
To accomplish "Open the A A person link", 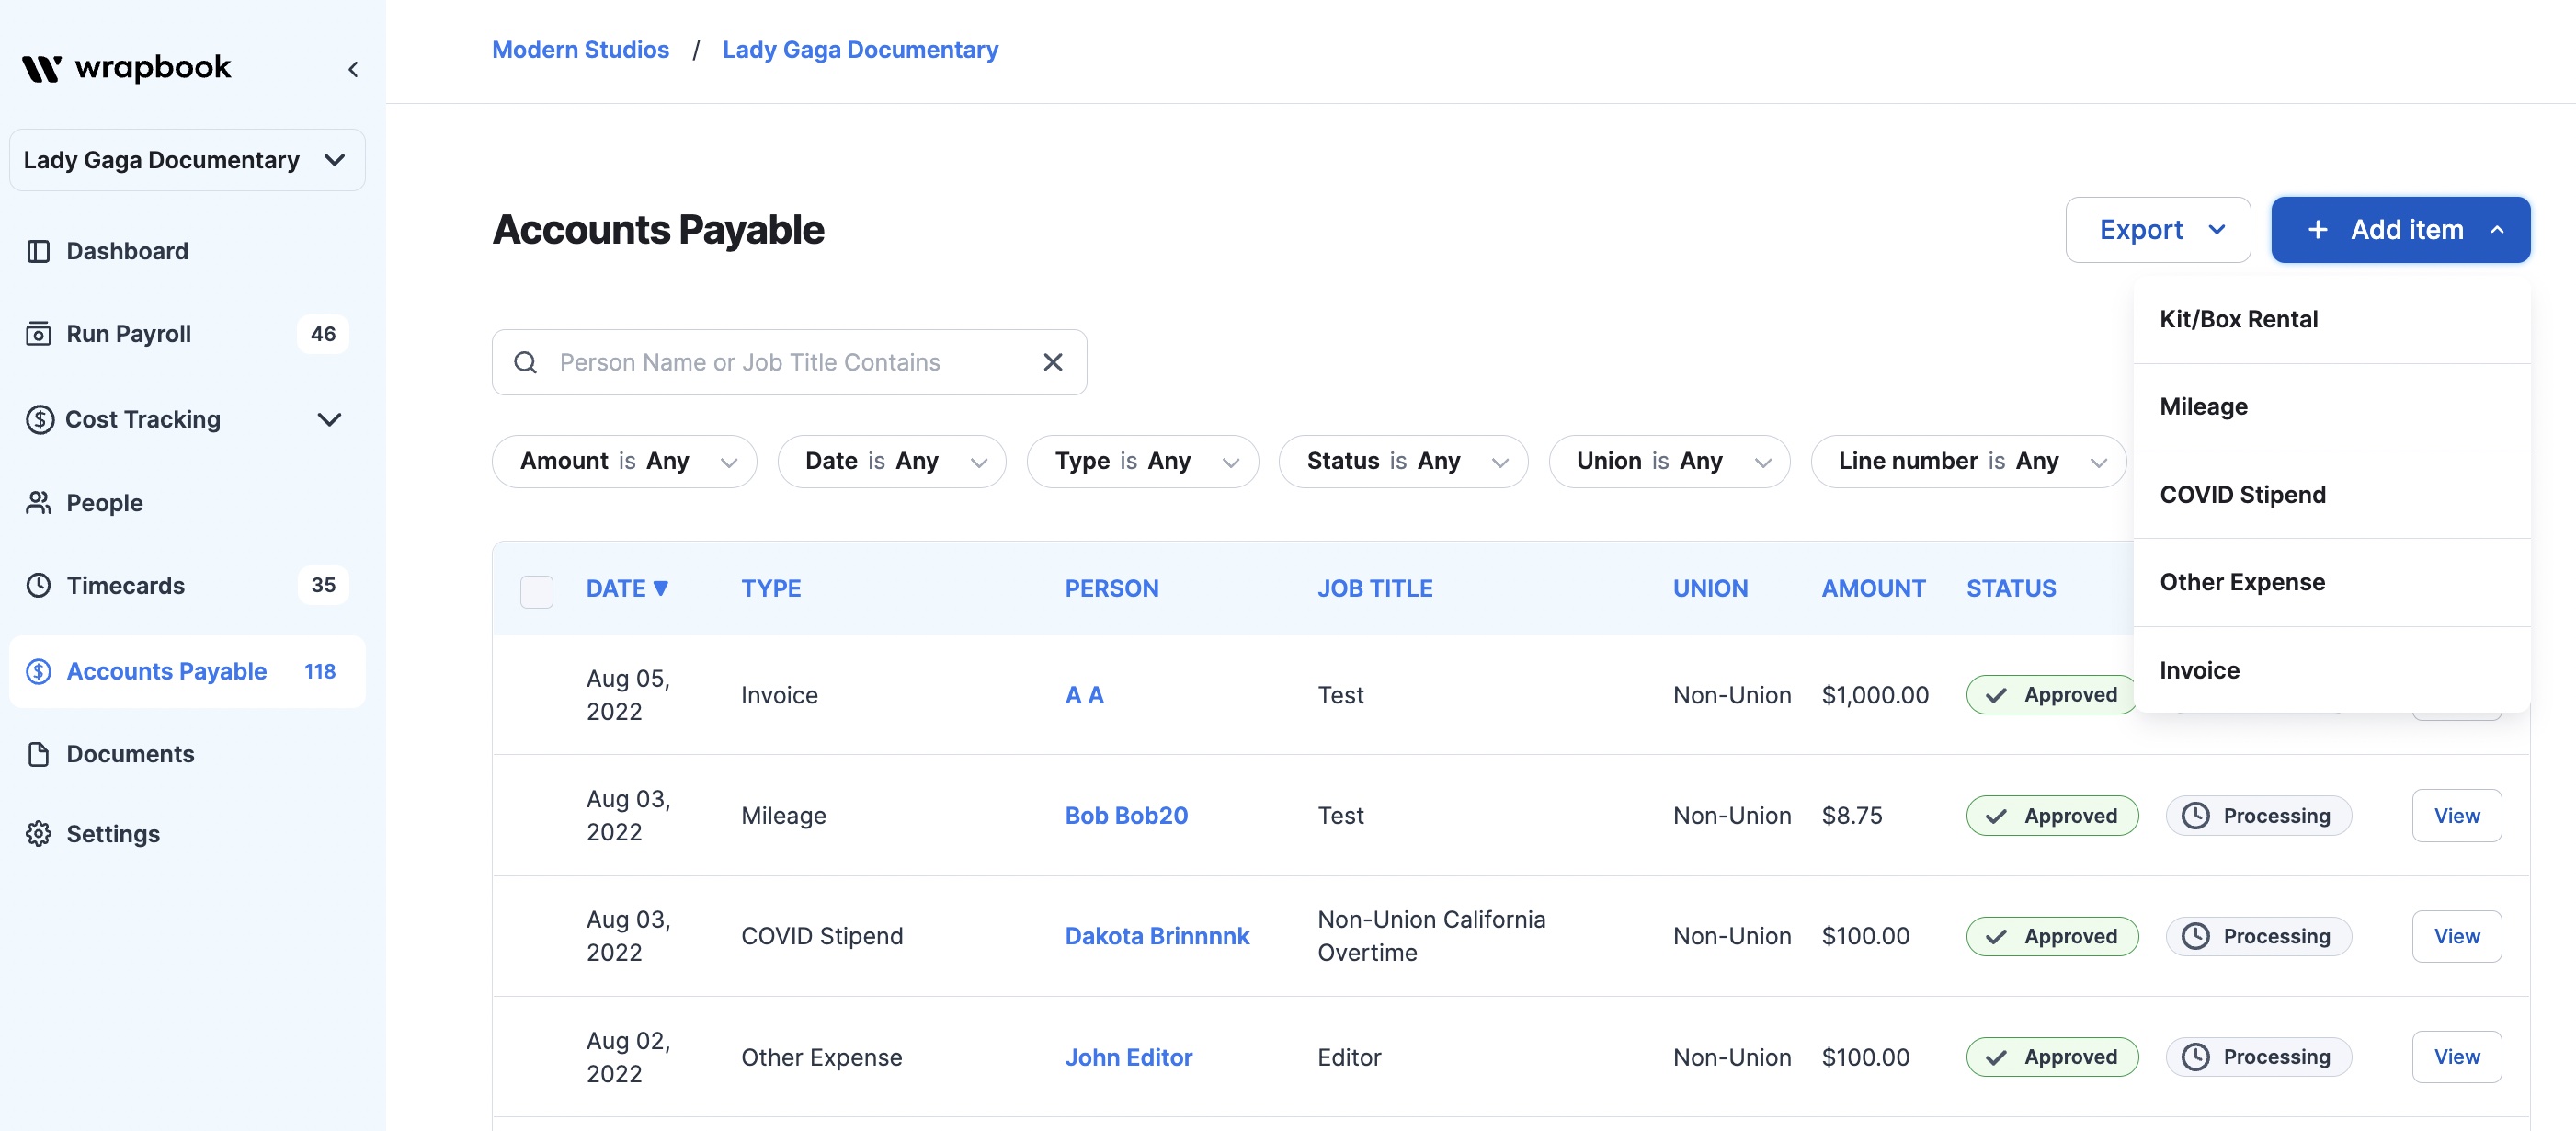I will click(x=1084, y=695).
